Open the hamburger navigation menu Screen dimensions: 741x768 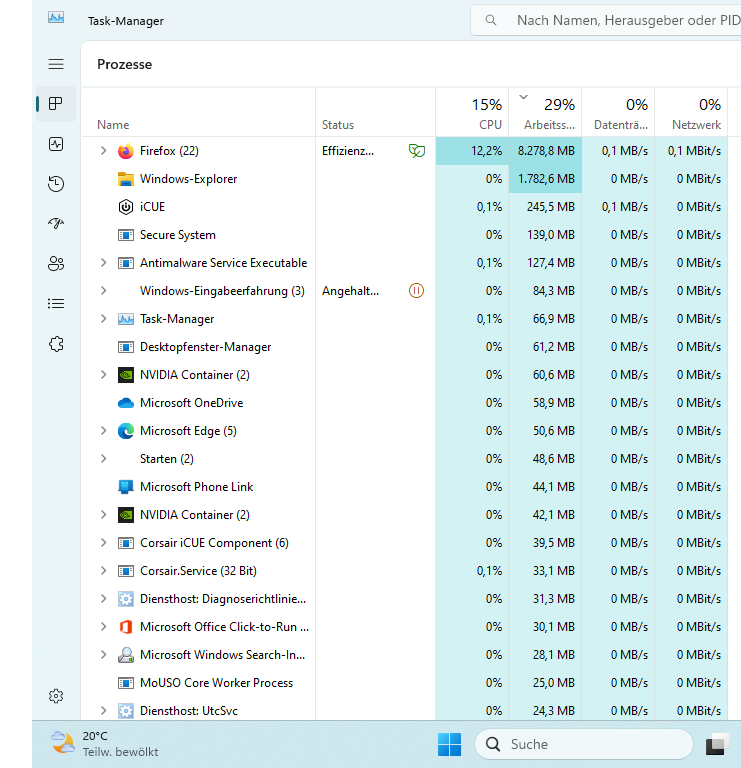click(x=56, y=64)
